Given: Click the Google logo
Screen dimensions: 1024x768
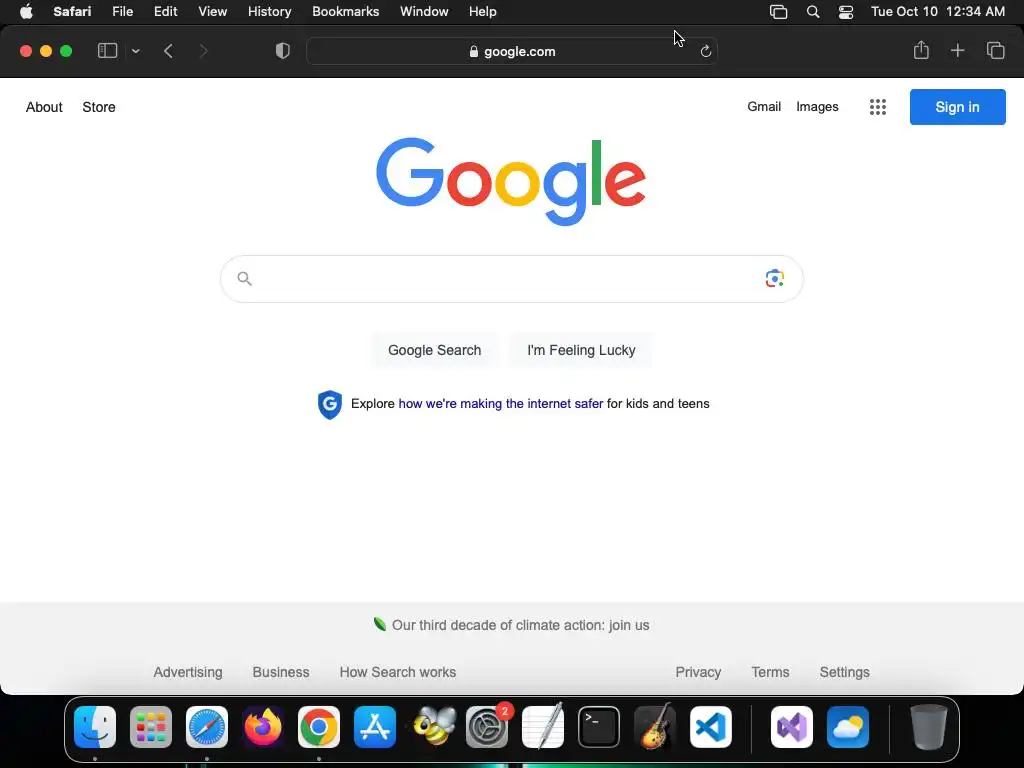Looking at the screenshot, I should [511, 182].
